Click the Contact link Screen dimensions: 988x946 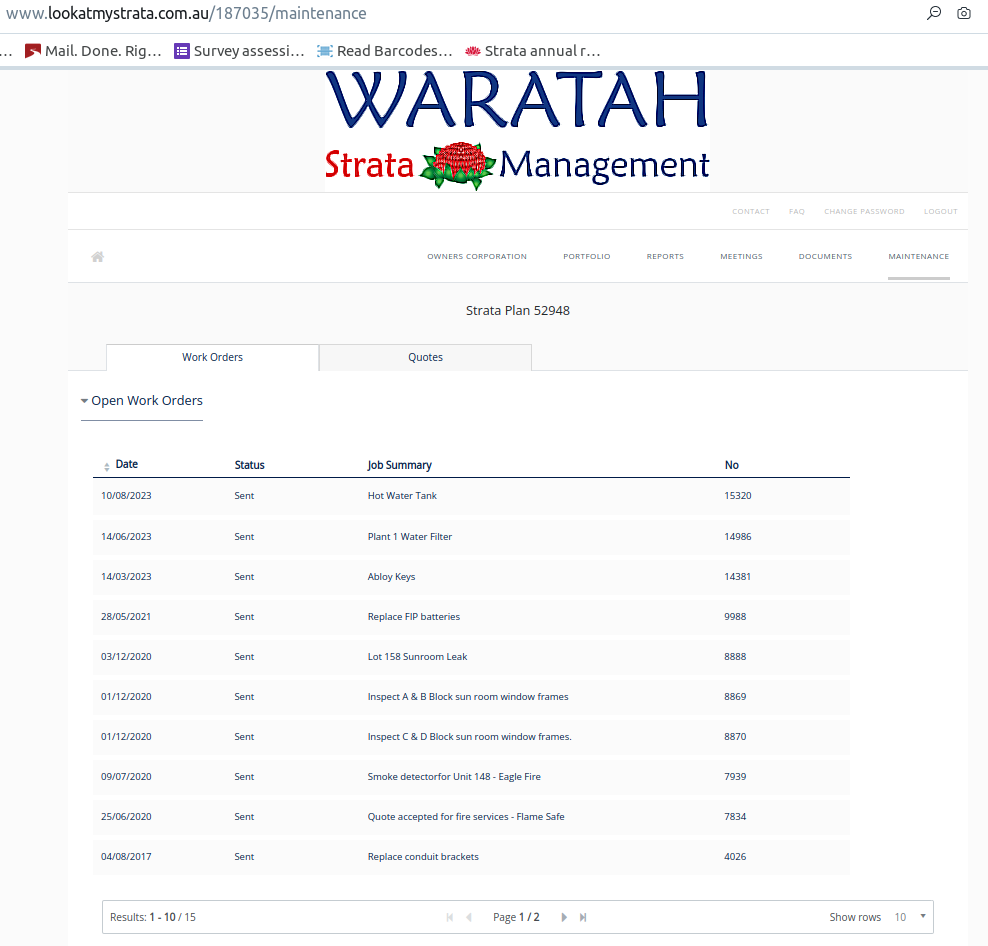click(750, 212)
